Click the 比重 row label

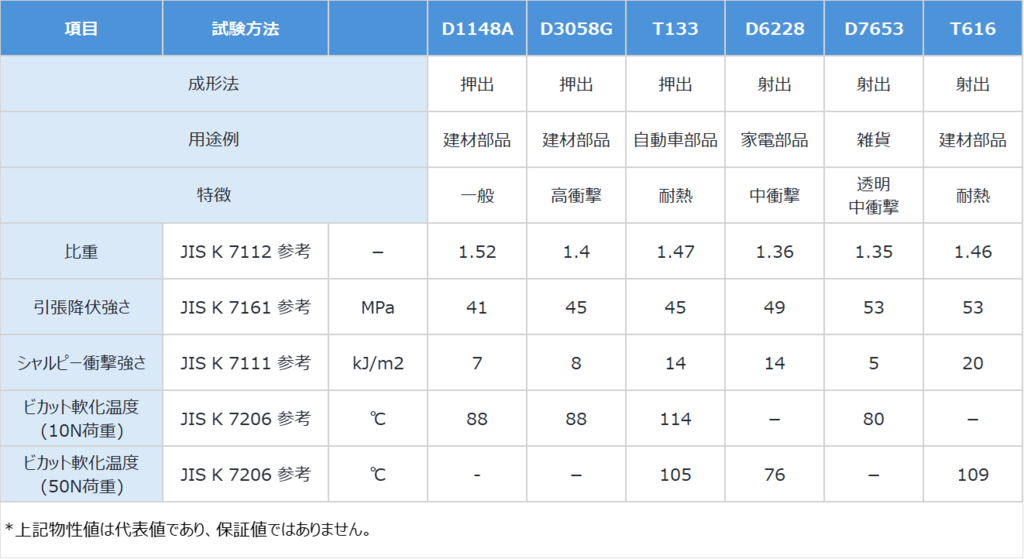pyautogui.click(x=81, y=252)
